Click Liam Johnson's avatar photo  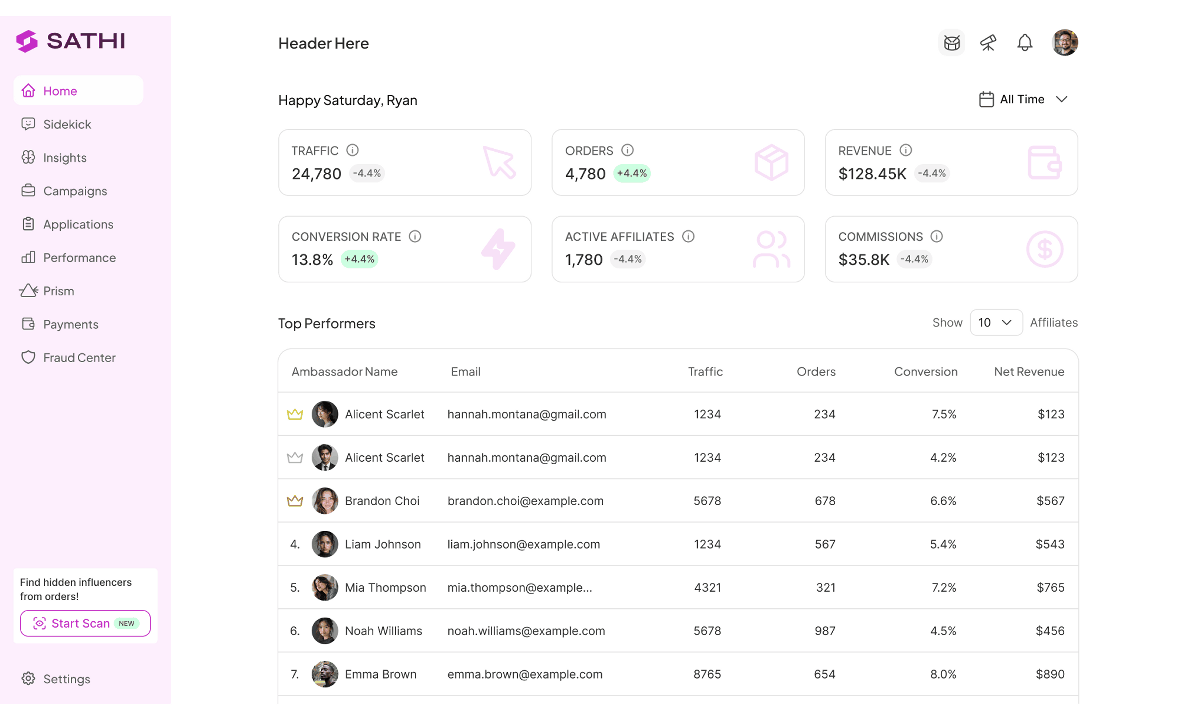pyautogui.click(x=325, y=544)
